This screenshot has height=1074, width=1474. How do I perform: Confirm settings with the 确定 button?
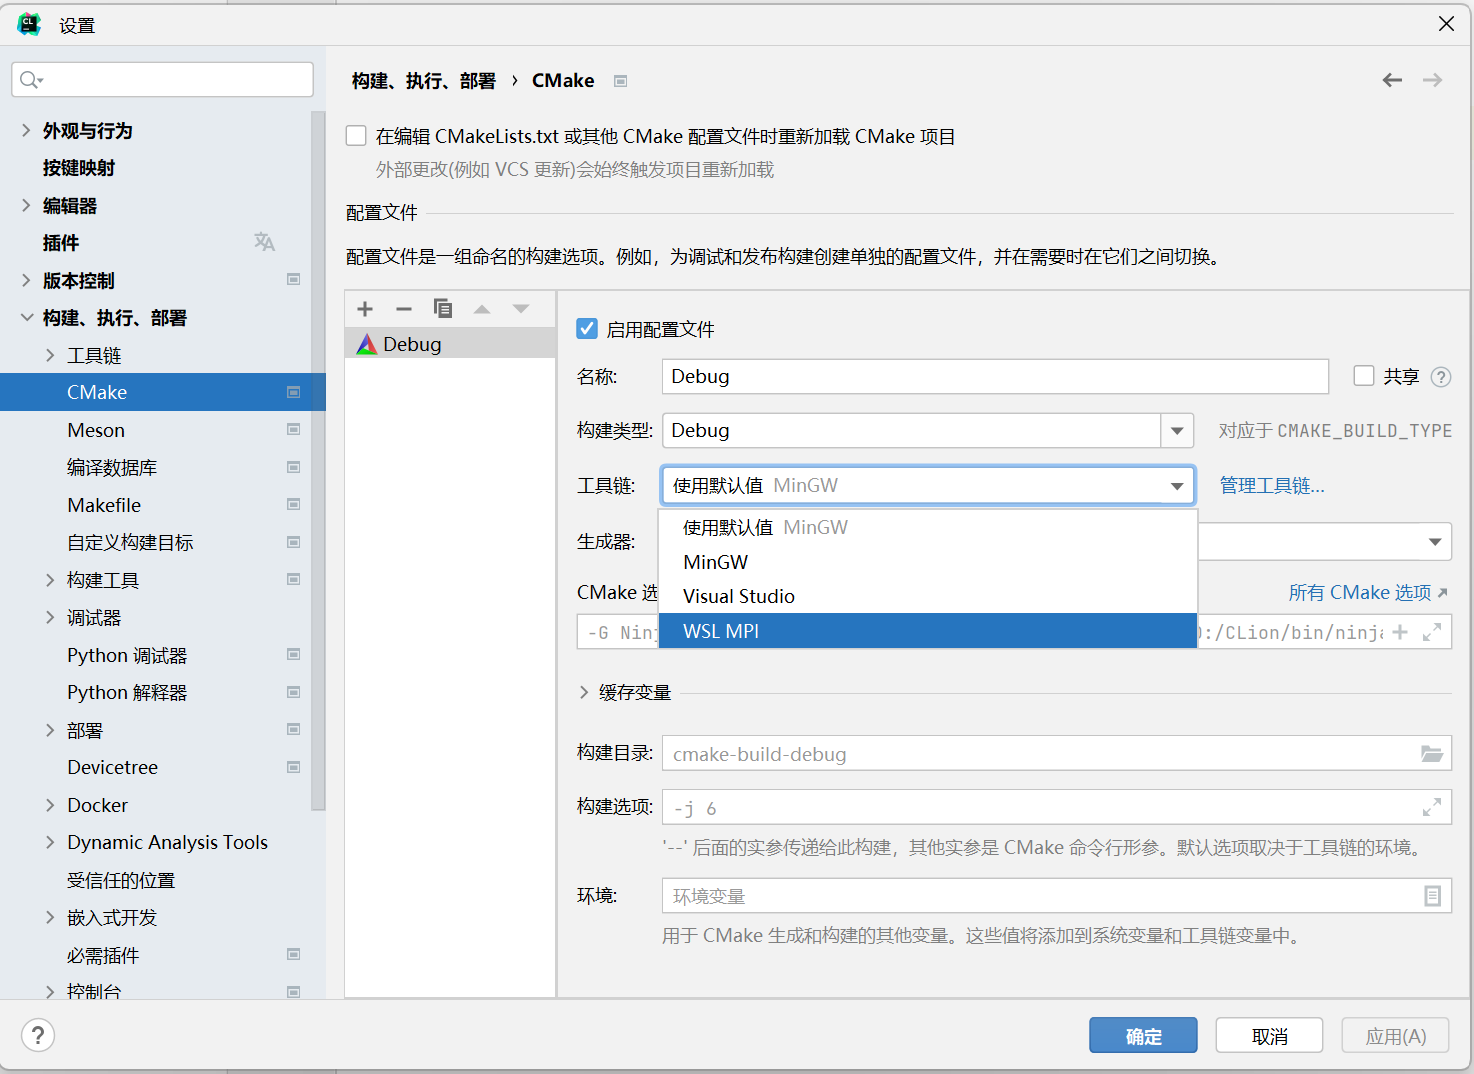tap(1143, 1035)
